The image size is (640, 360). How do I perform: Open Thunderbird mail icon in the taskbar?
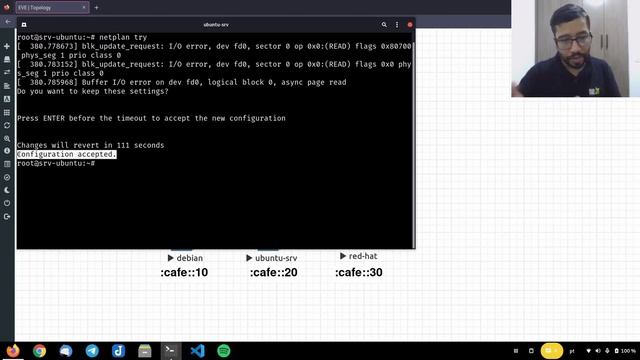[x=66, y=351]
